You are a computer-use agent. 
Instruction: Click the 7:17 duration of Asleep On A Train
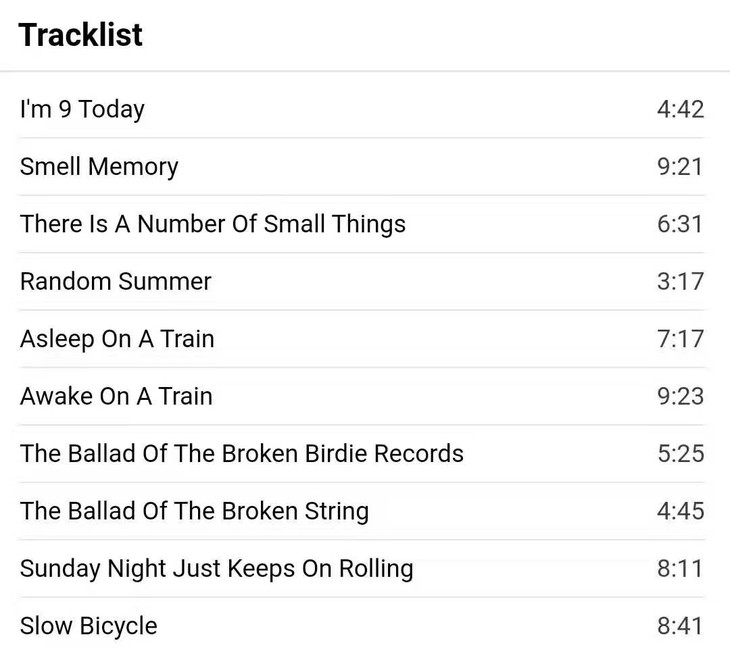[680, 339]
